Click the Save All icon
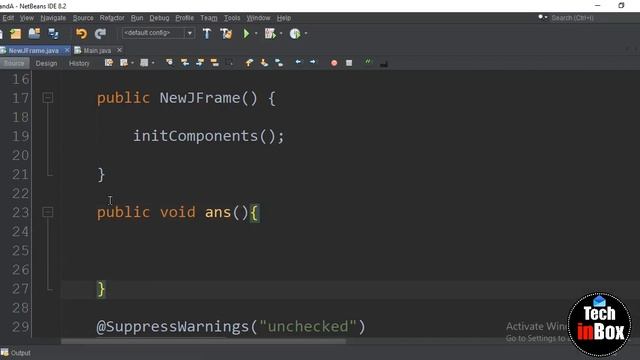Image resolution: width=640 pixels, height=360 pixels. pyautogui.click(x=53, y=33)
